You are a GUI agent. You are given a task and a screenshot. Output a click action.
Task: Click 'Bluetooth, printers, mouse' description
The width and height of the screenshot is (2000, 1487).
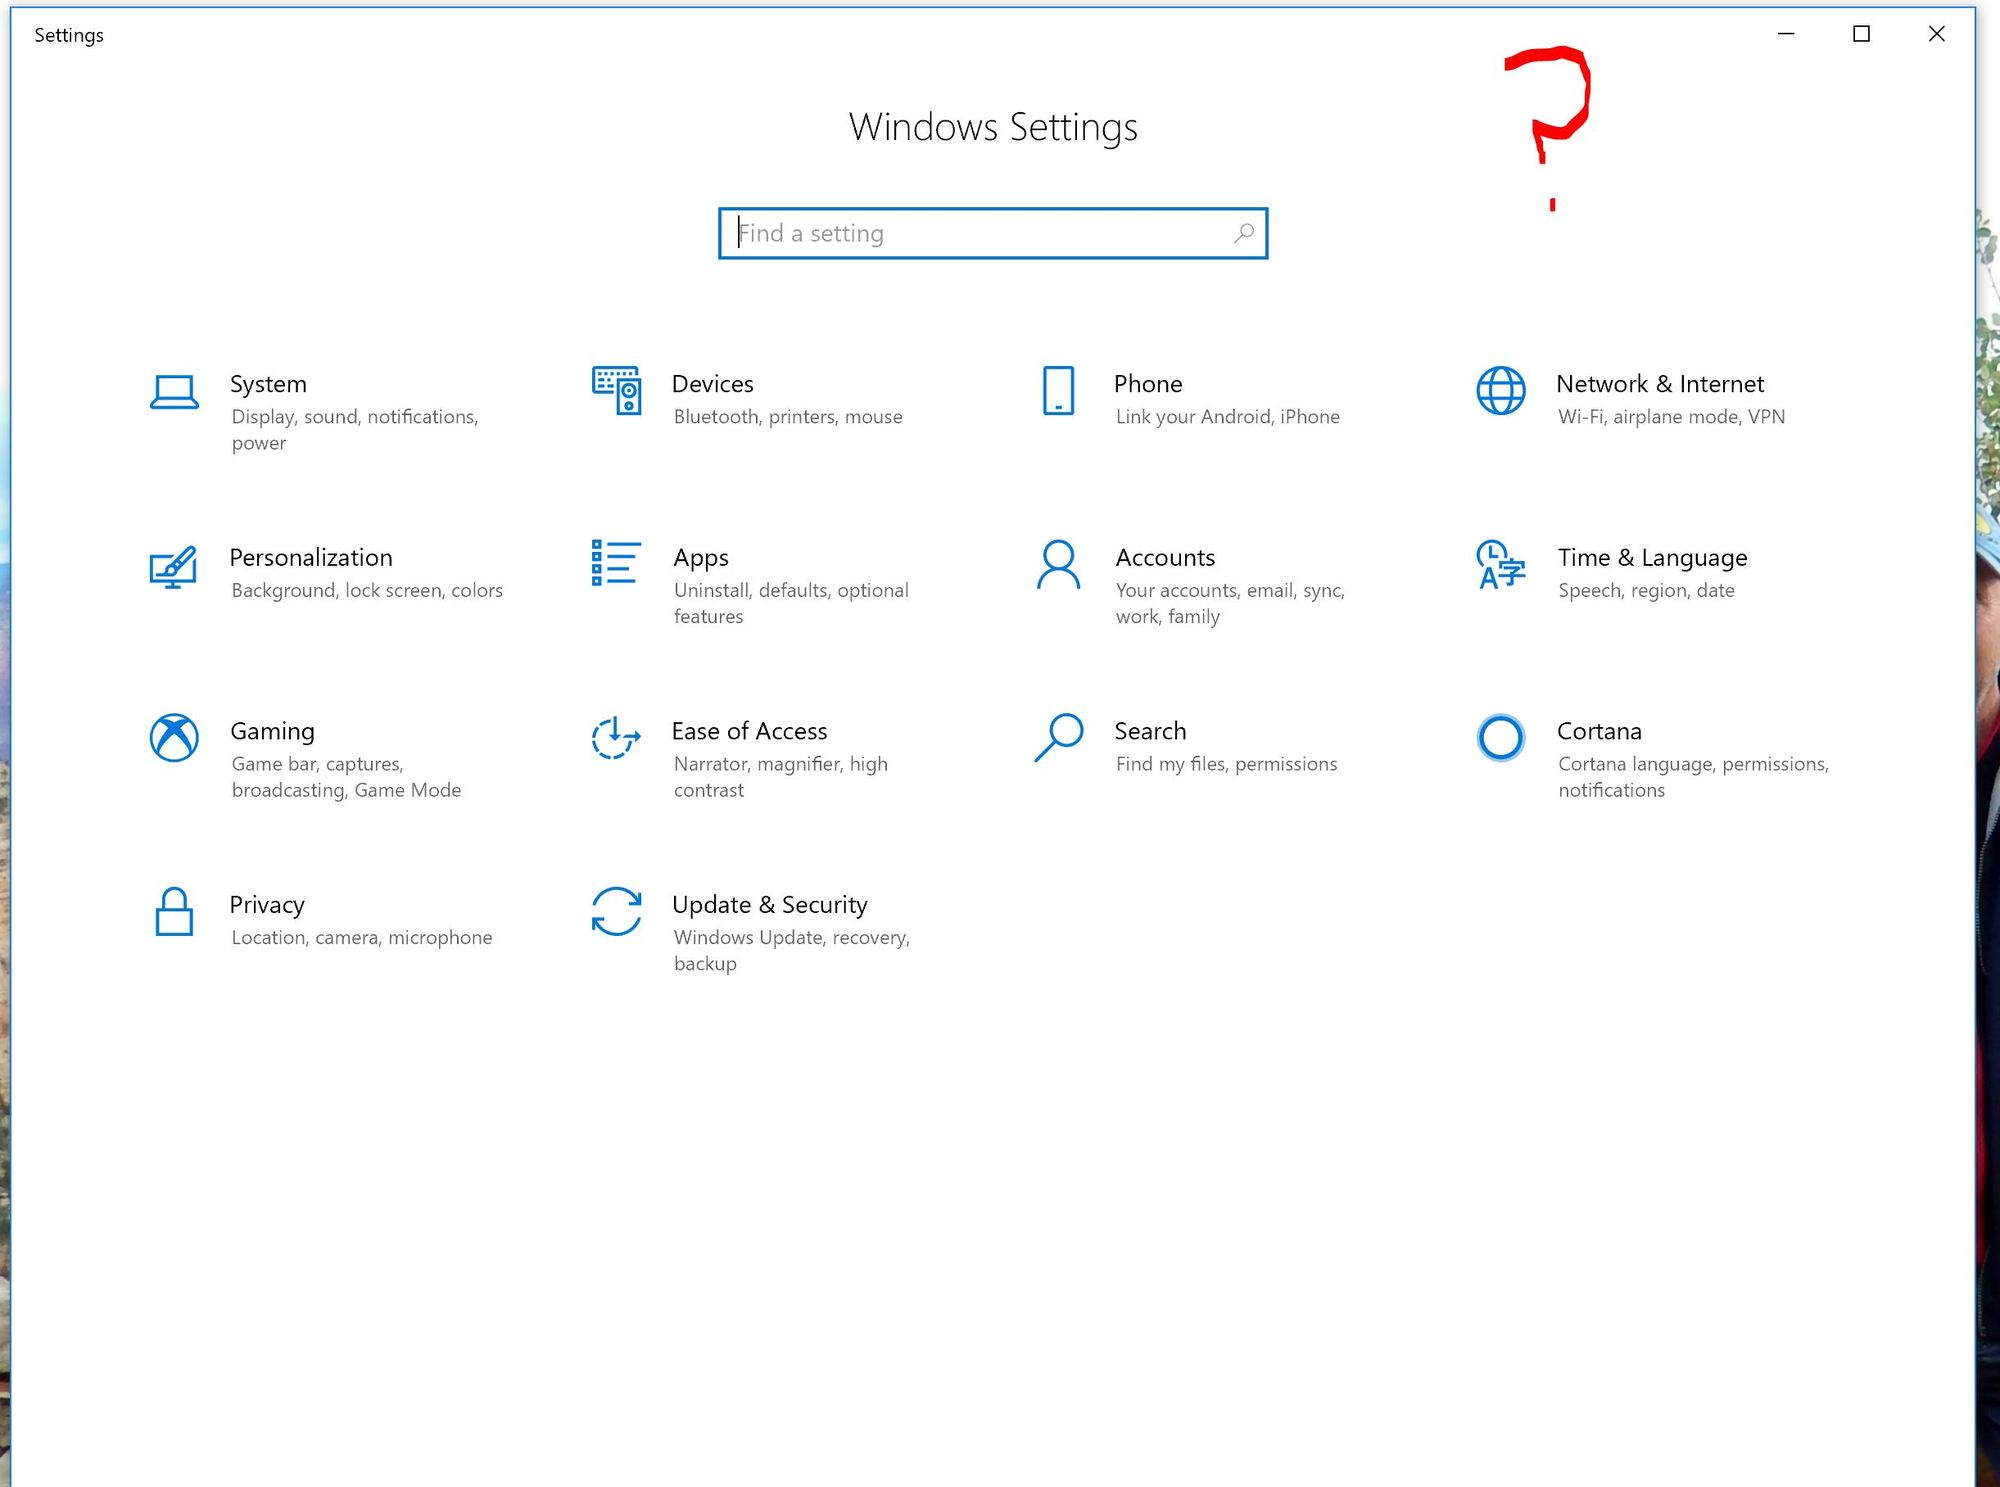pyautogui.click(x=788, y=417)
